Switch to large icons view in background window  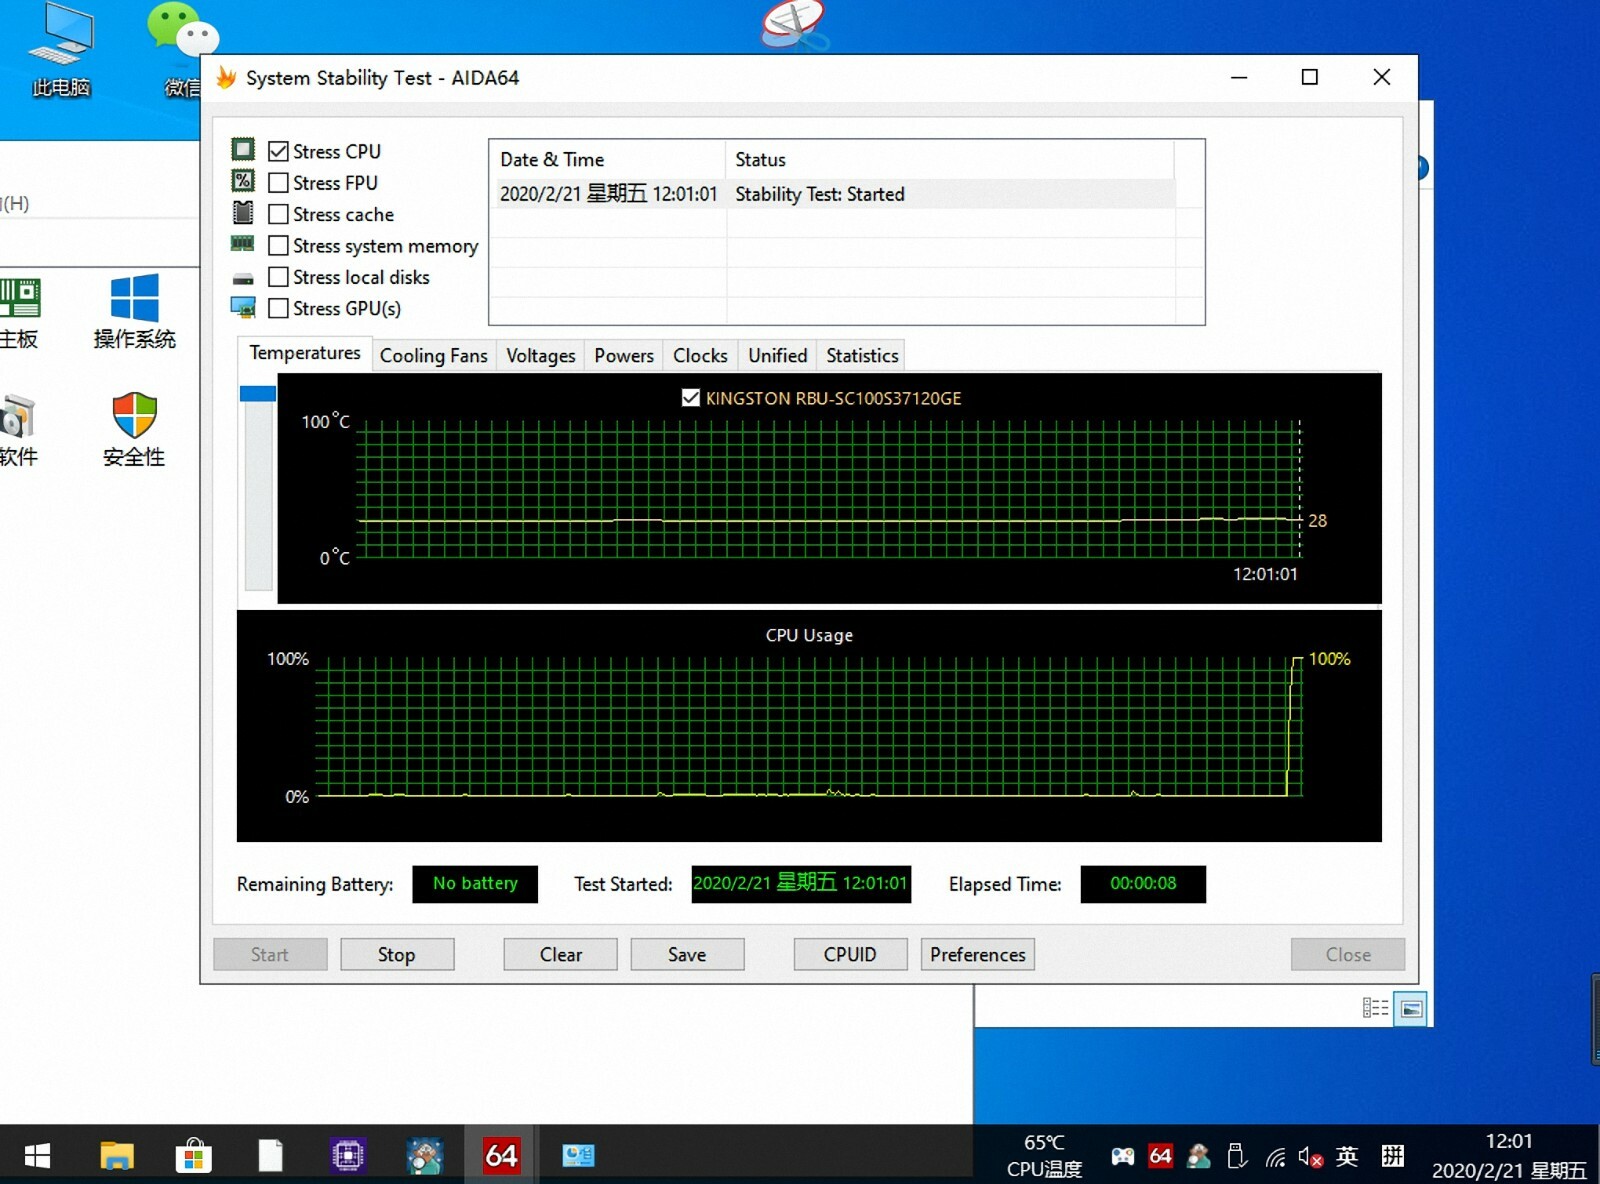(1411, 1008)
